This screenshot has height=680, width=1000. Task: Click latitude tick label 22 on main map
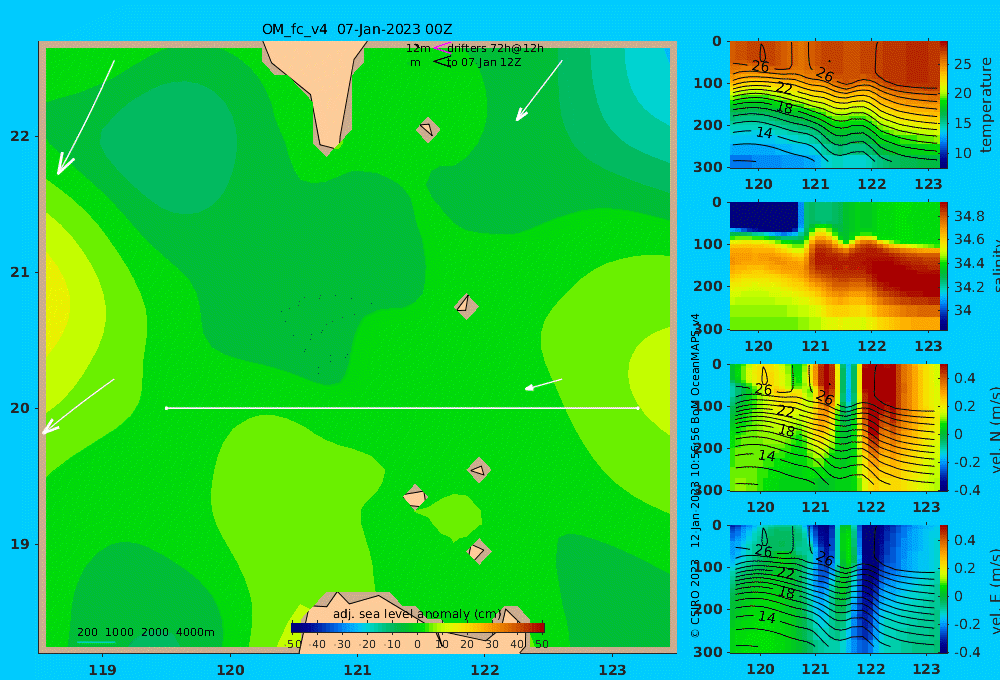pyautogui.click(x=20, y=136)
